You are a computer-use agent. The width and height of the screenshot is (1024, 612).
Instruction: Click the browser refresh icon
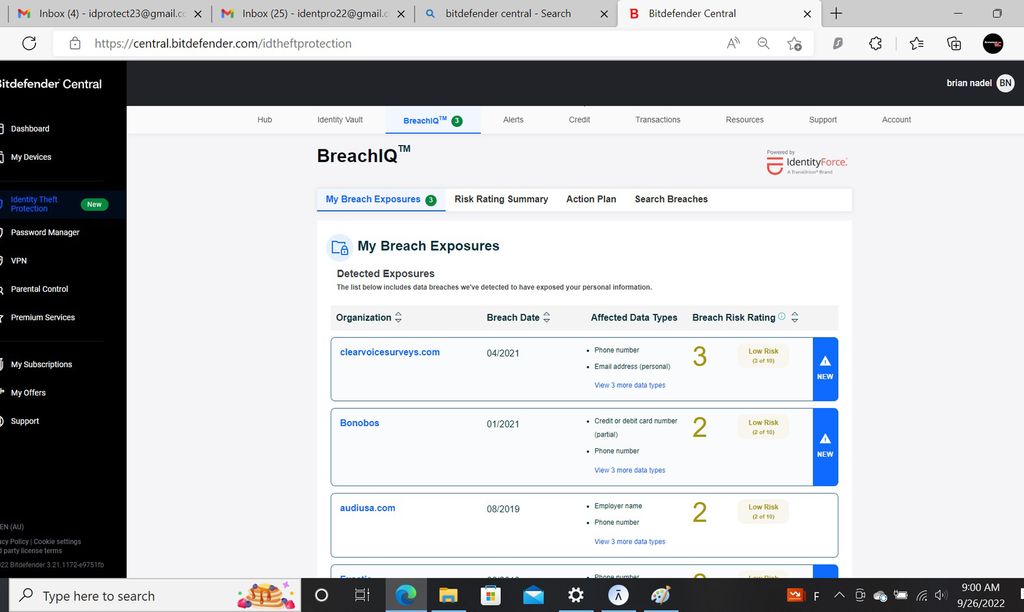[29, 43]
